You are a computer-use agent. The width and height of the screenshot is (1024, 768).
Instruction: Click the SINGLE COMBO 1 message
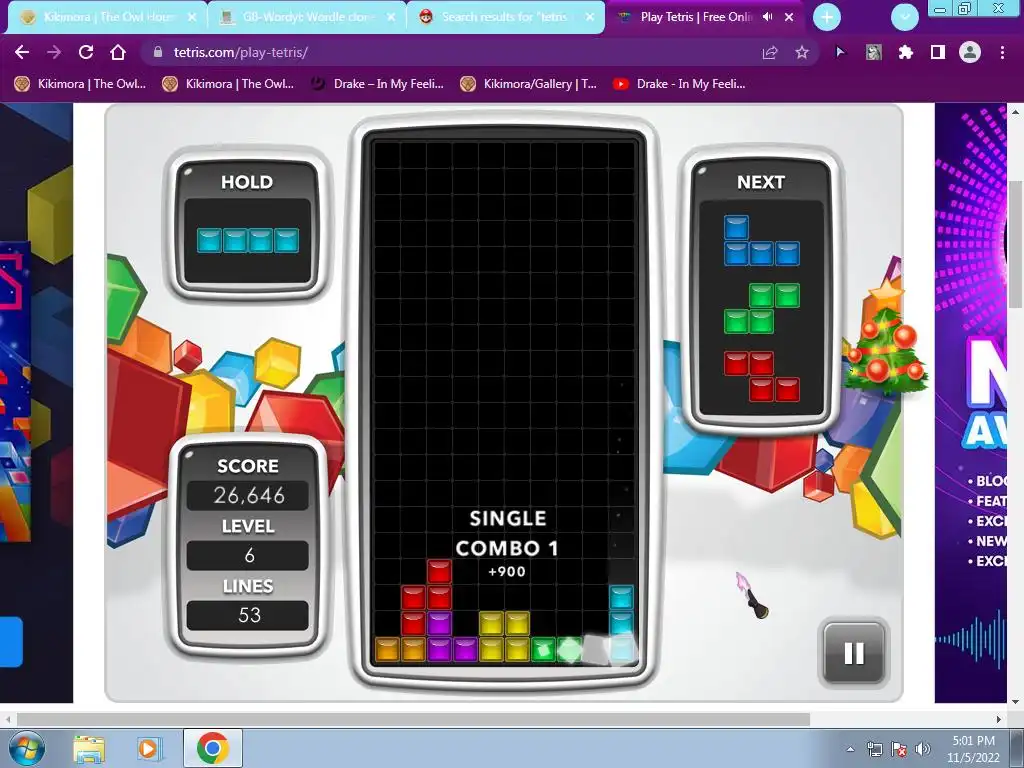507,533
